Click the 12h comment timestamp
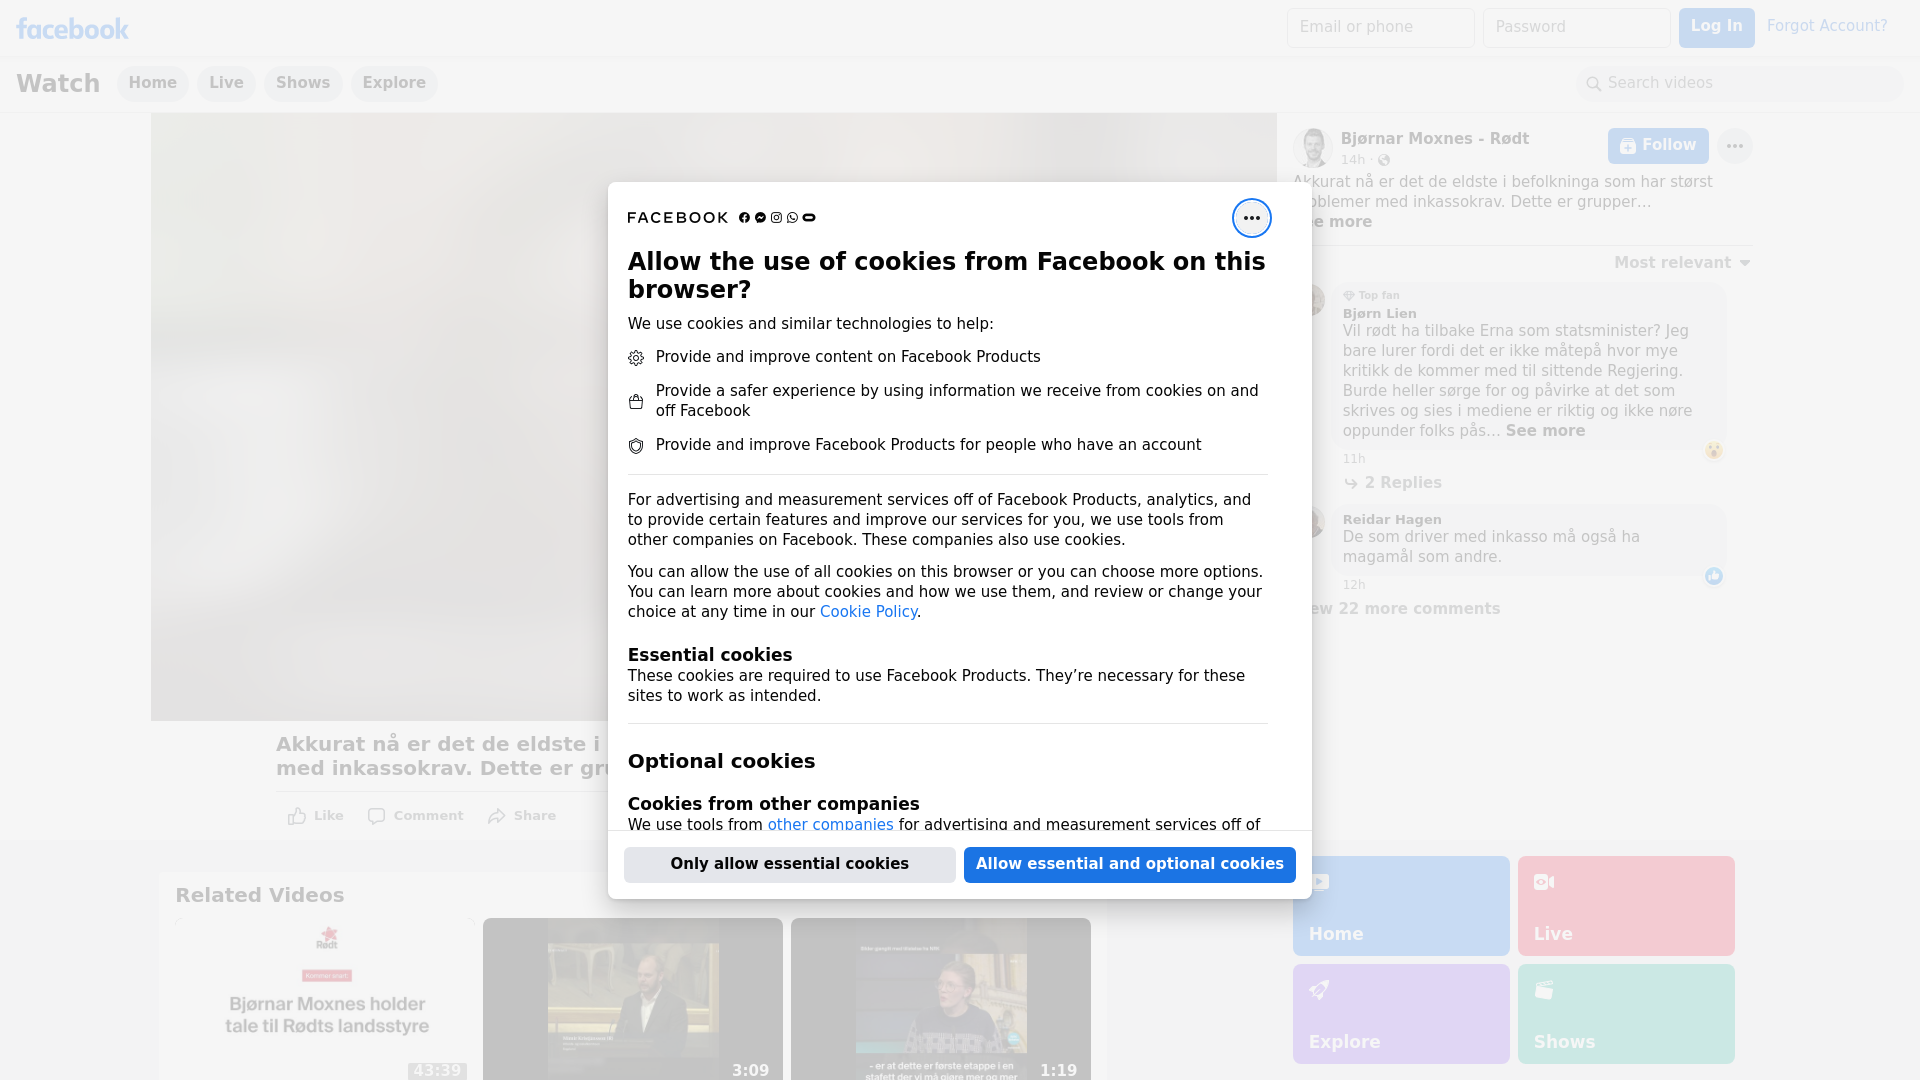 1354,585
